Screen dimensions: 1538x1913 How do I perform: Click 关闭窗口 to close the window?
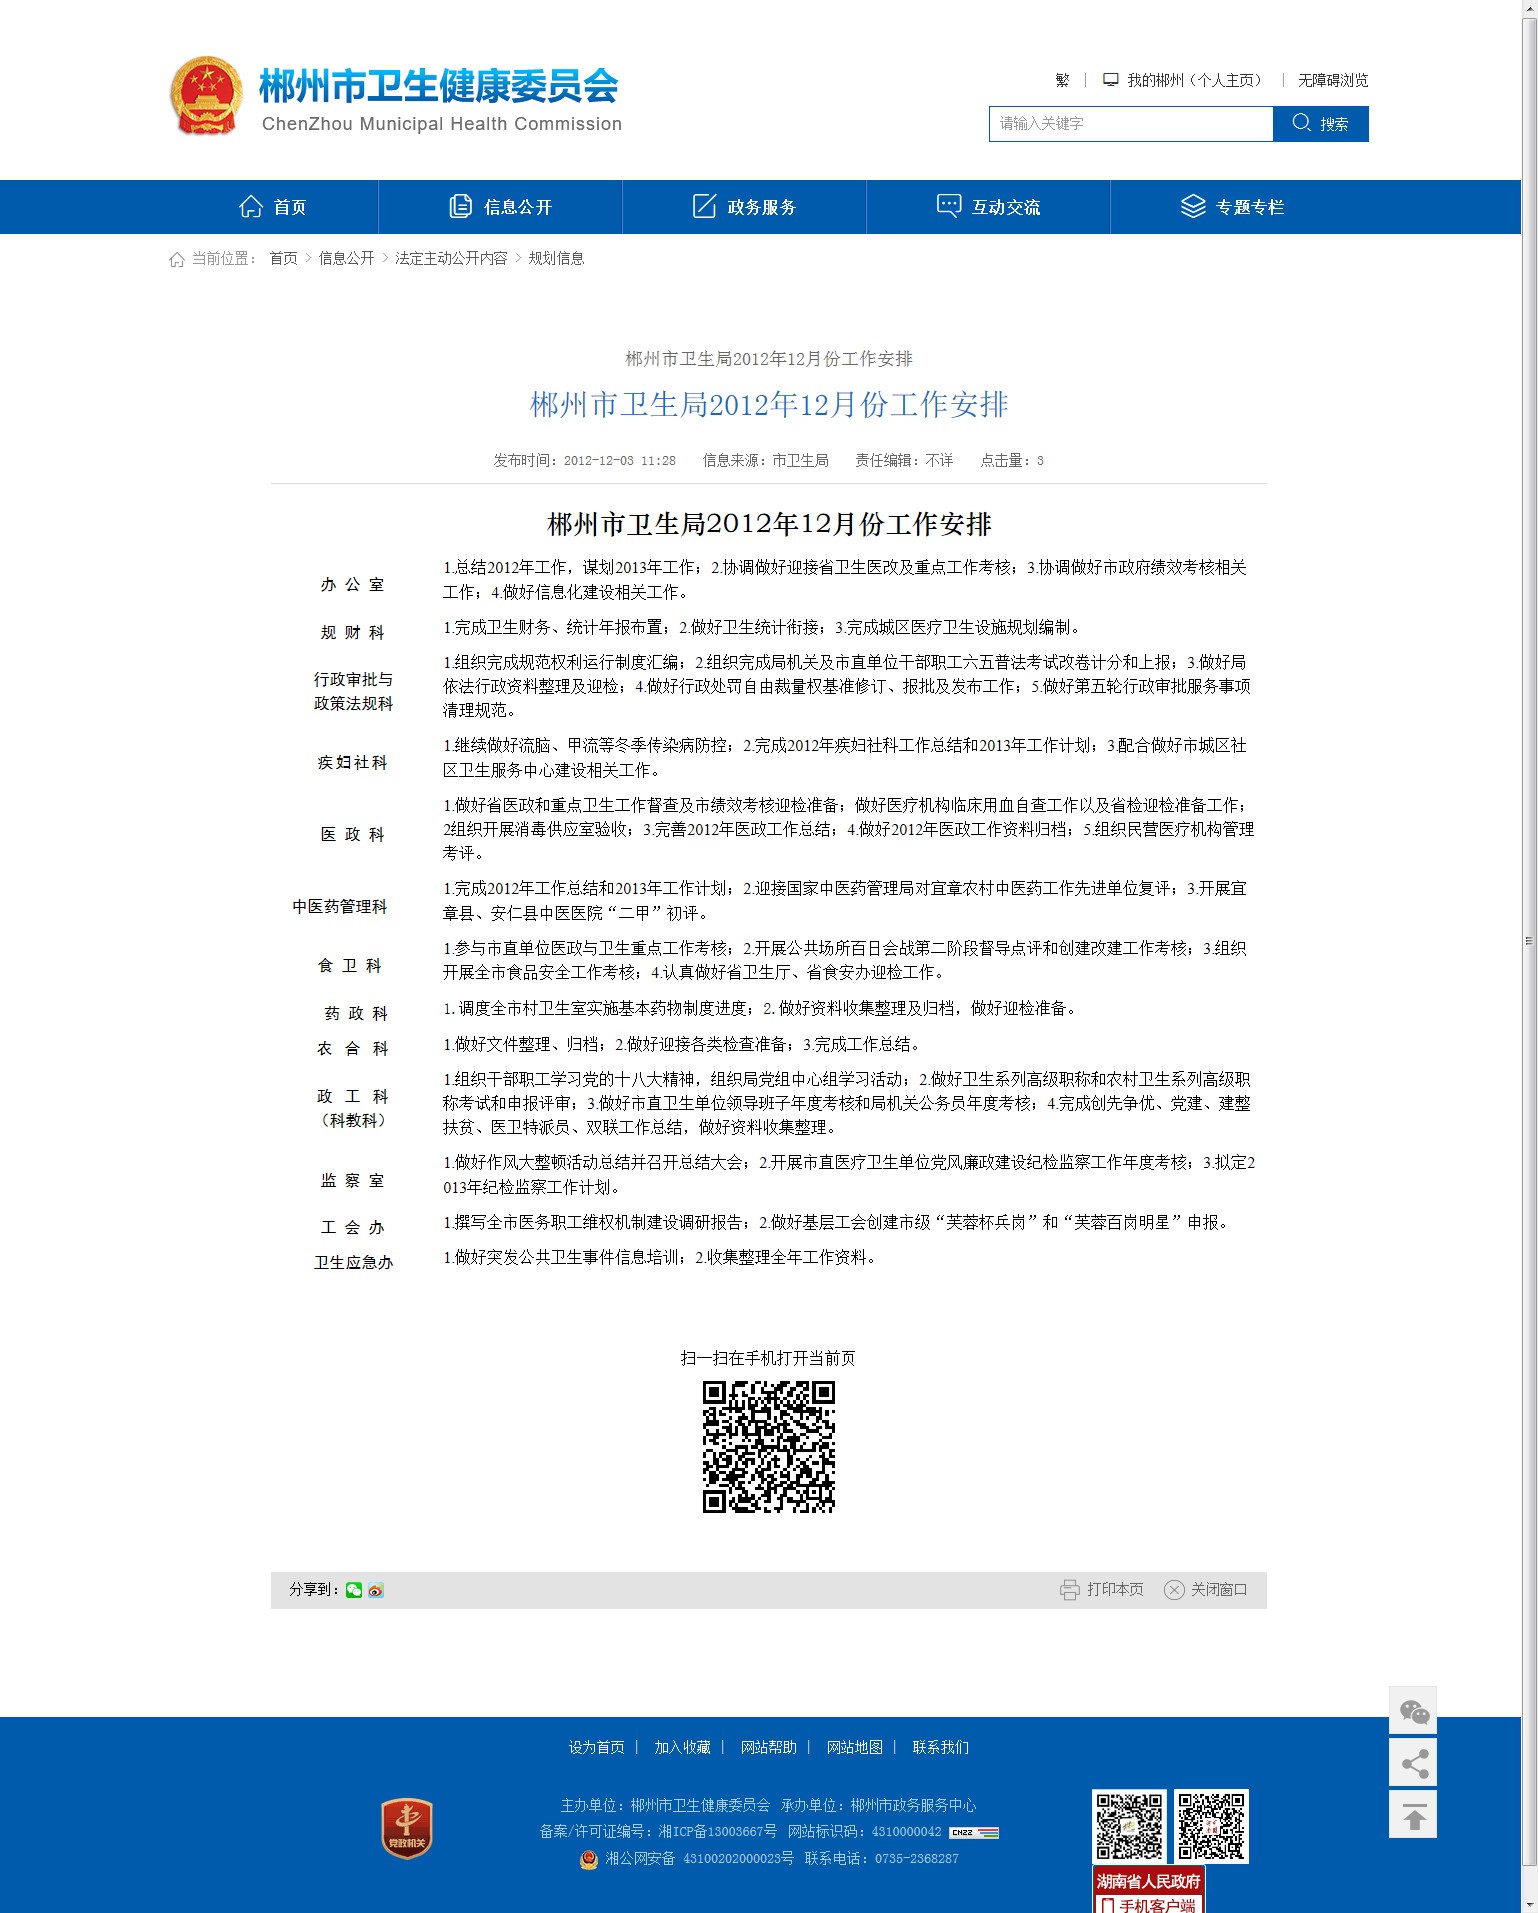pyautogui.click(x=1206, y=1590)
